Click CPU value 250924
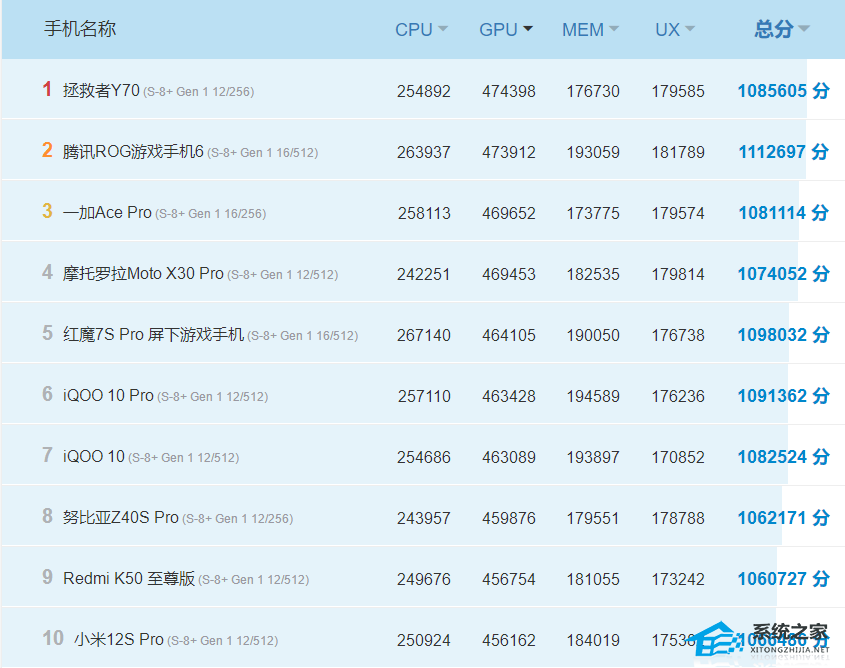The image size is (845, 668). point(424,639)
